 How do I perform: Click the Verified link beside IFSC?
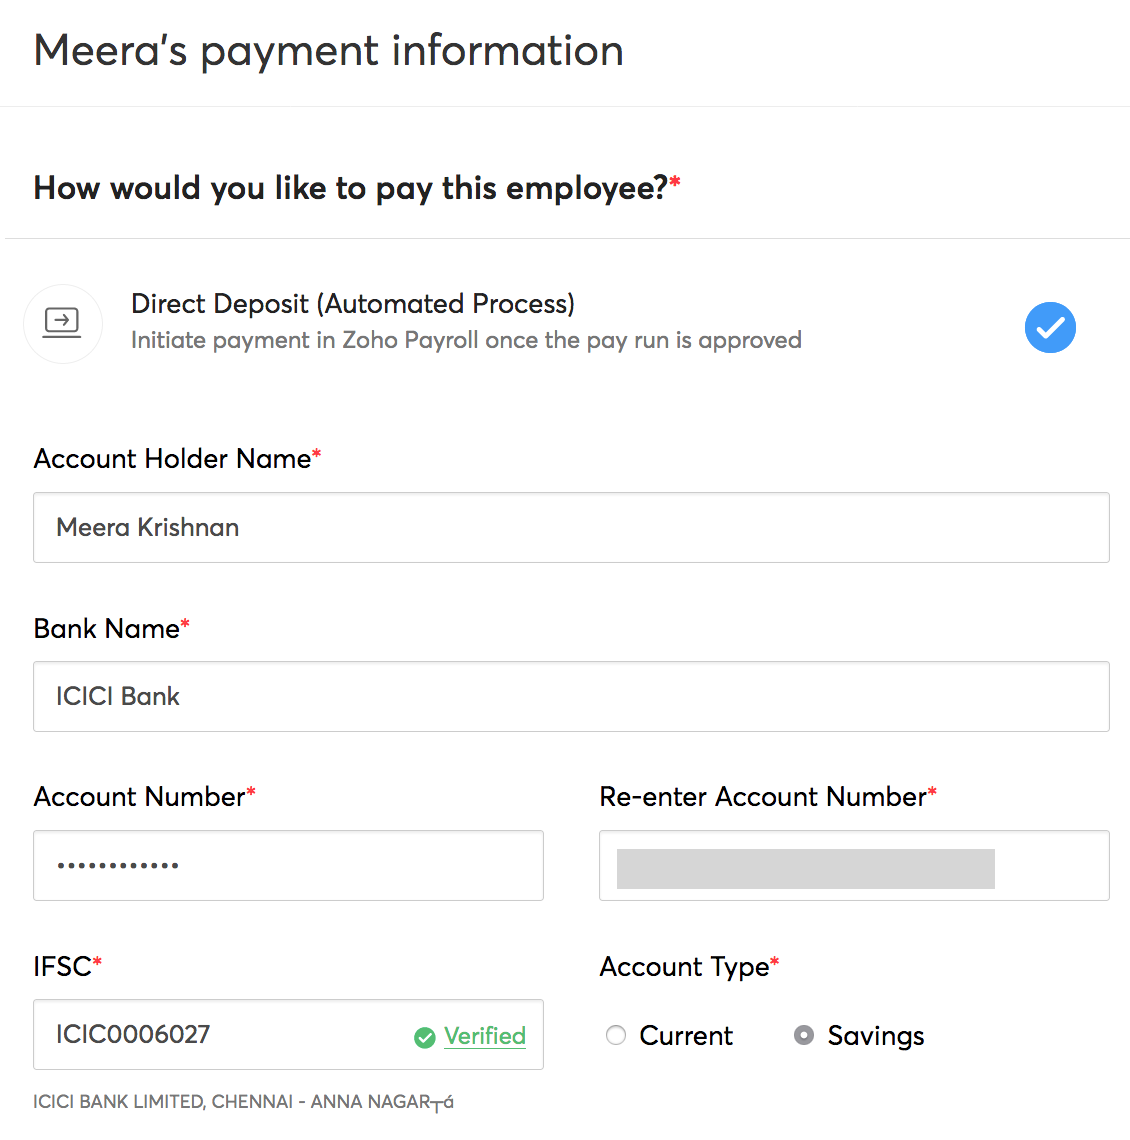485,1037
